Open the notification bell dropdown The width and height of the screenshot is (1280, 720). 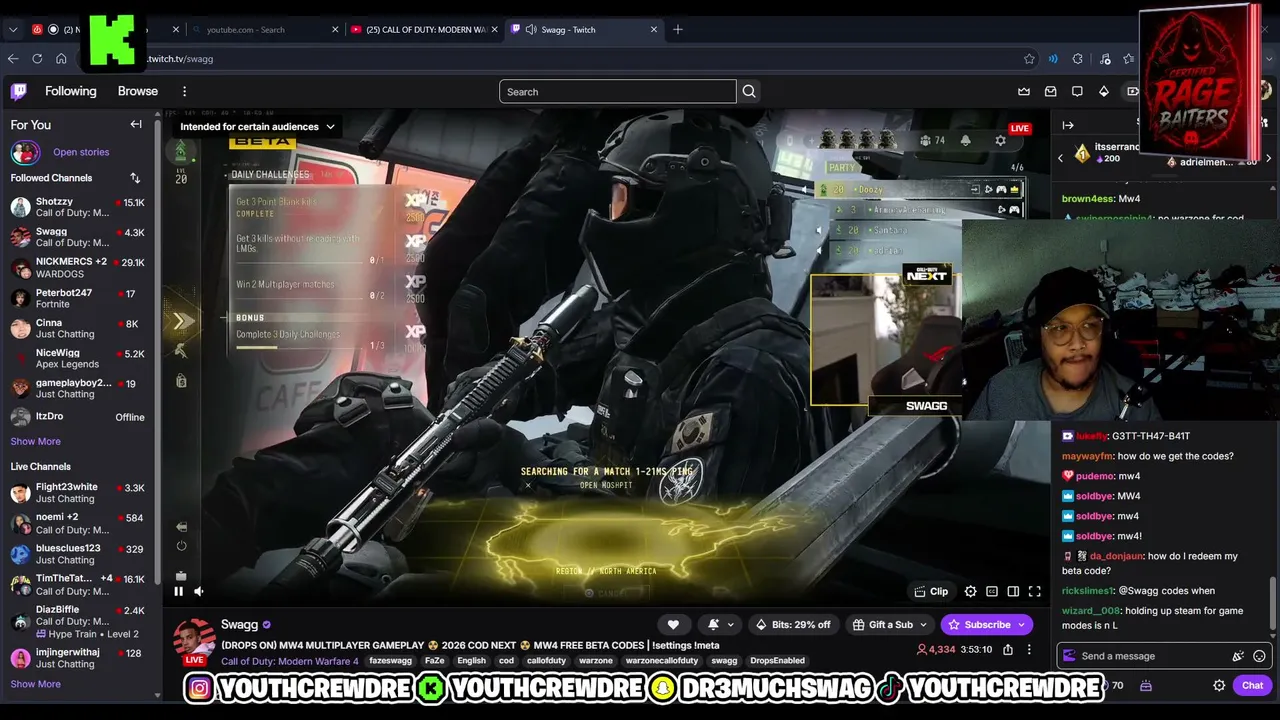coord(719,624)
